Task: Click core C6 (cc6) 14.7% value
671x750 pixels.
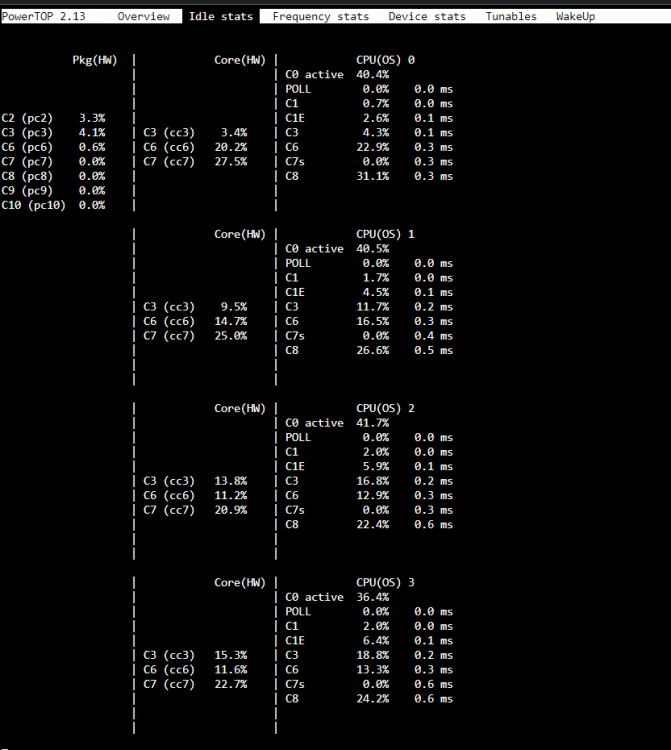Action: pos(231,321)
